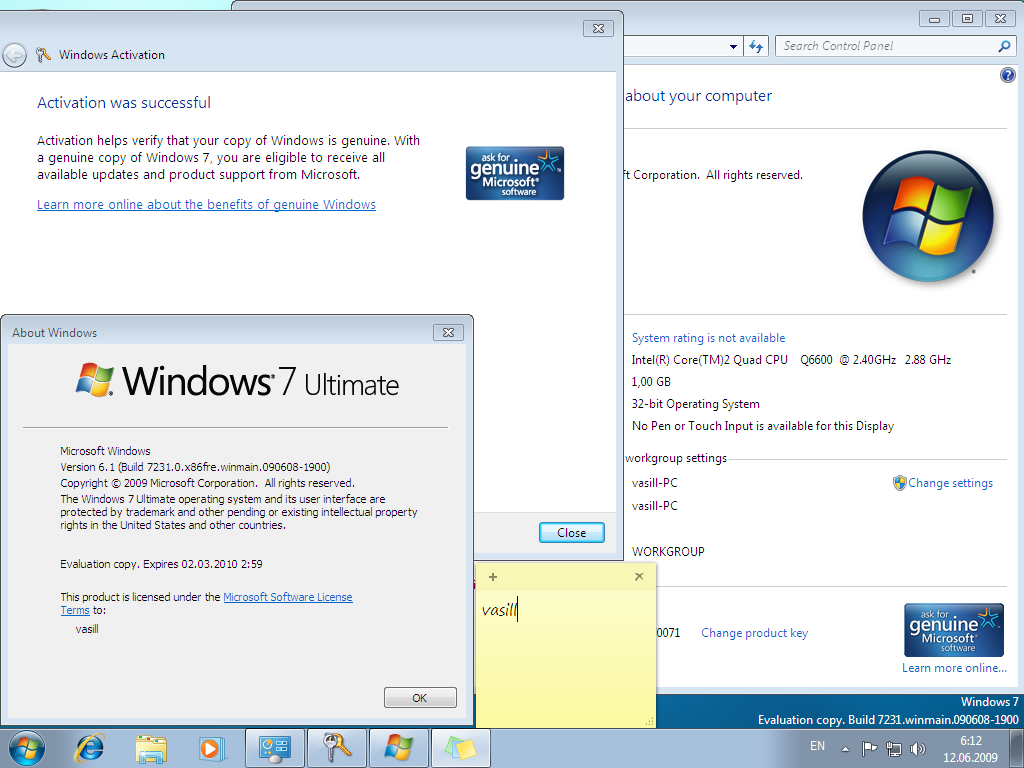Image resolution: width=1024 pixels, height=768 pixels.
Task: Click the volume speaker tray icon
Action: [918, 748]
